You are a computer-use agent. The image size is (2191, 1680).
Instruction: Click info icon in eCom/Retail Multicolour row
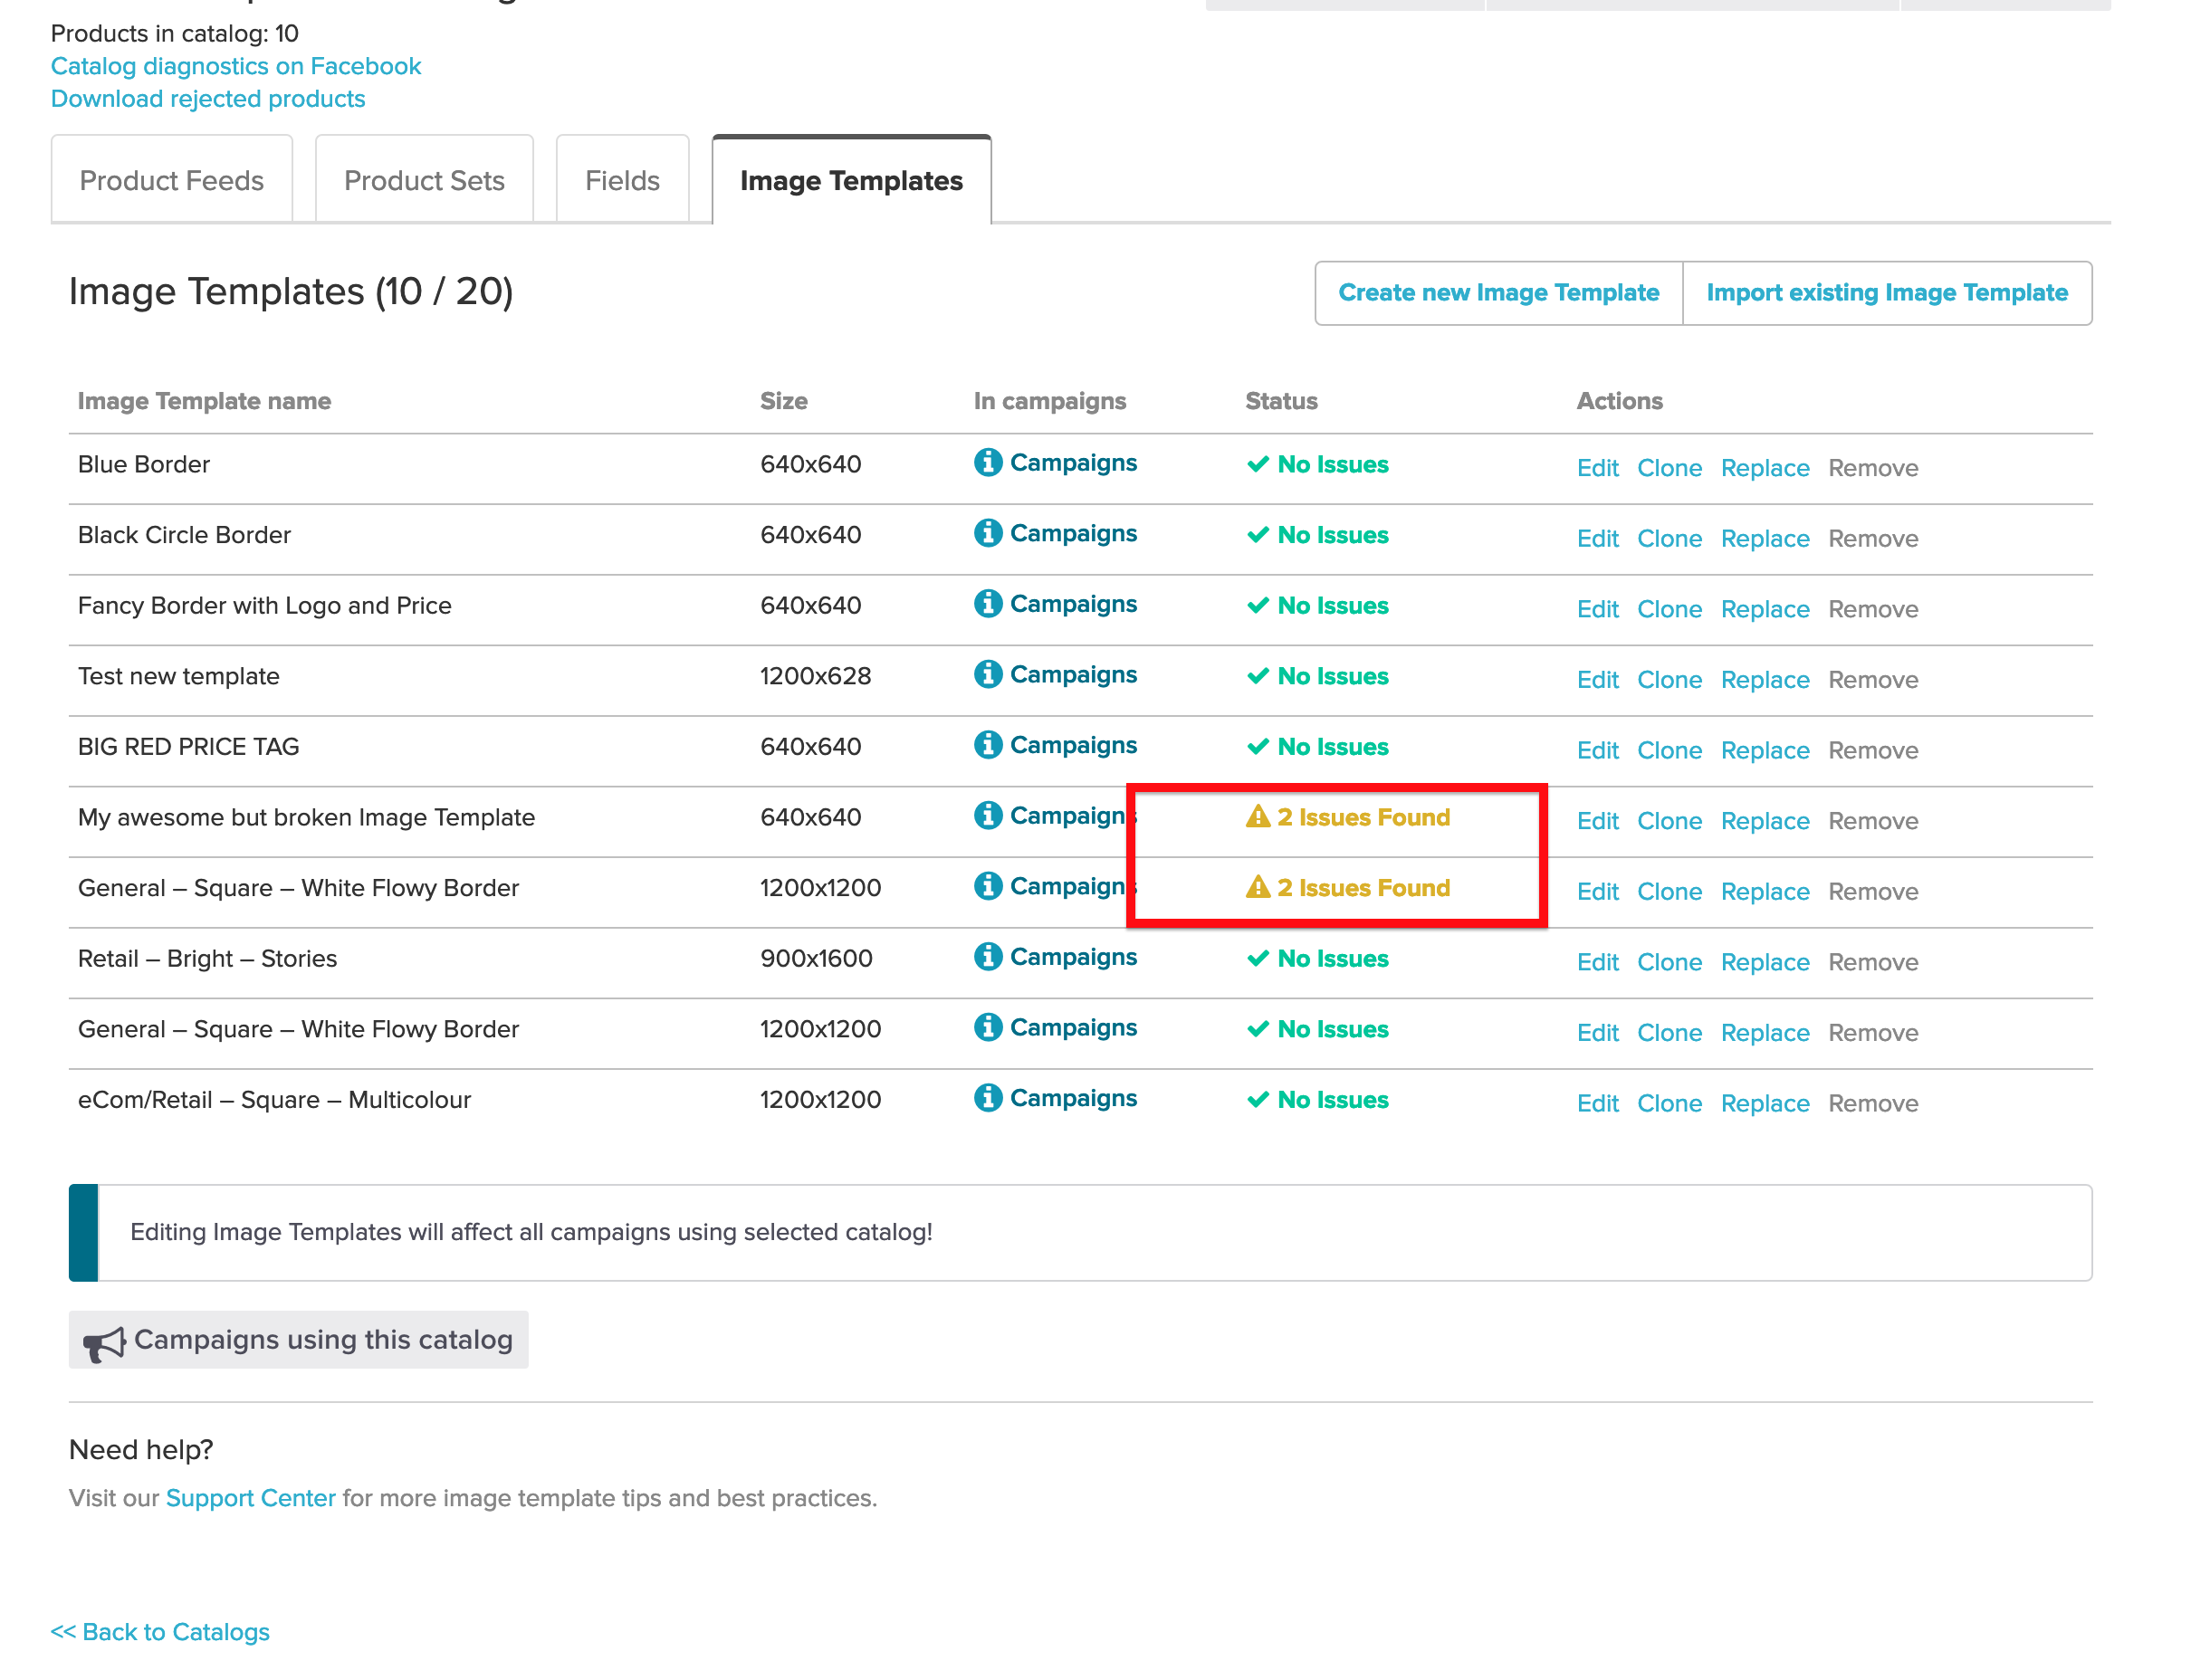click(987, 1097)
